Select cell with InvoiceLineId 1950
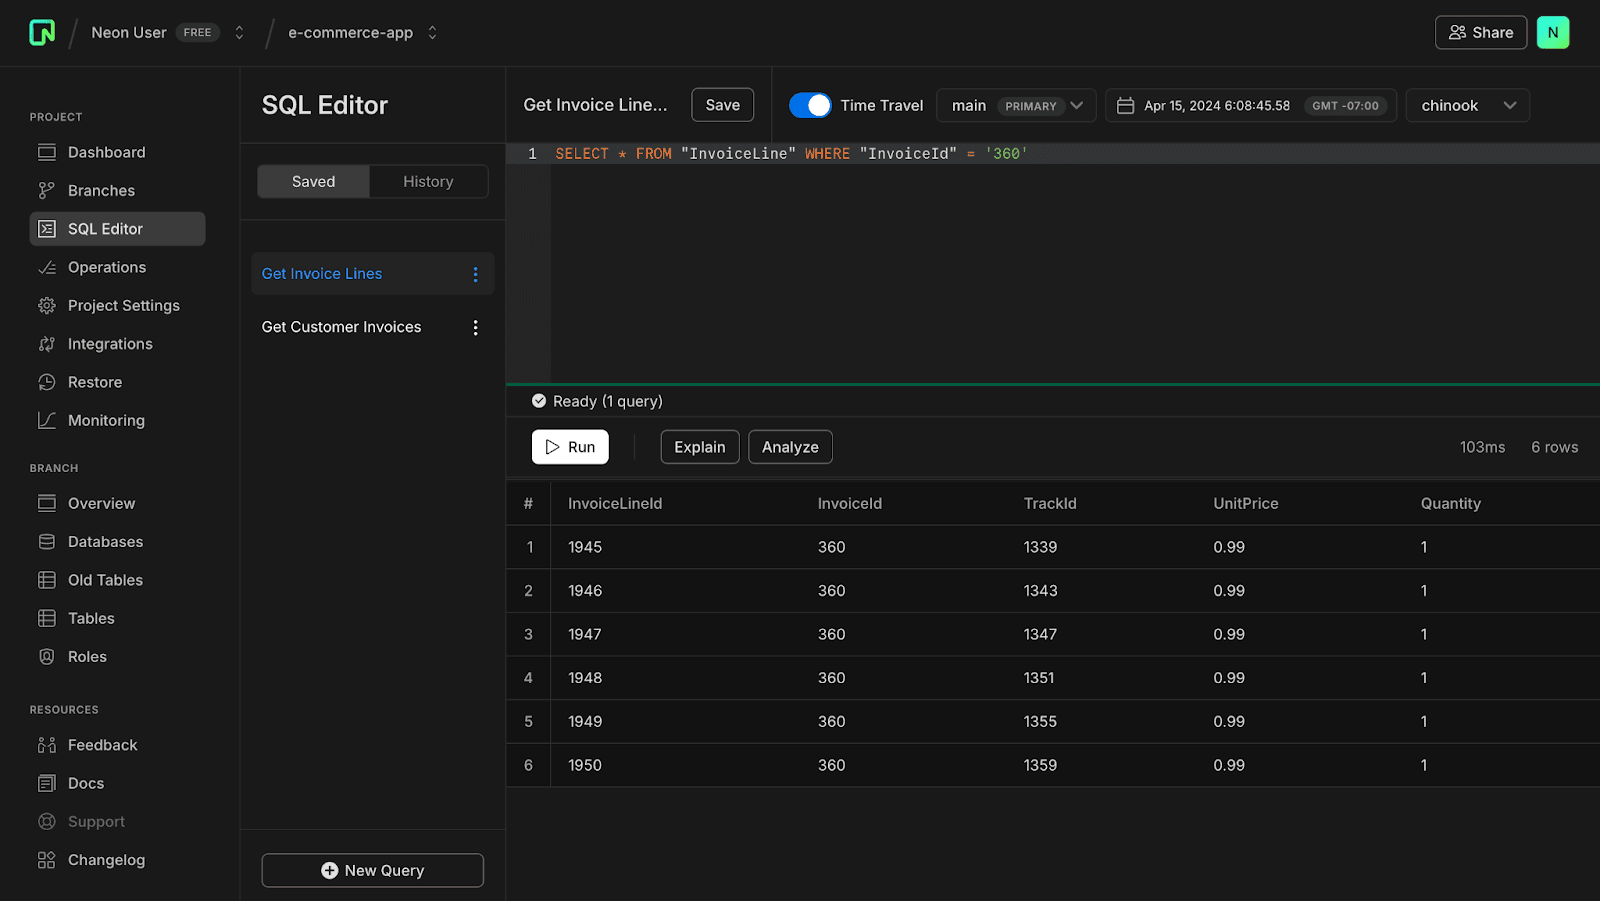This screenshot has width=1600, height=901. coord(585,765)
